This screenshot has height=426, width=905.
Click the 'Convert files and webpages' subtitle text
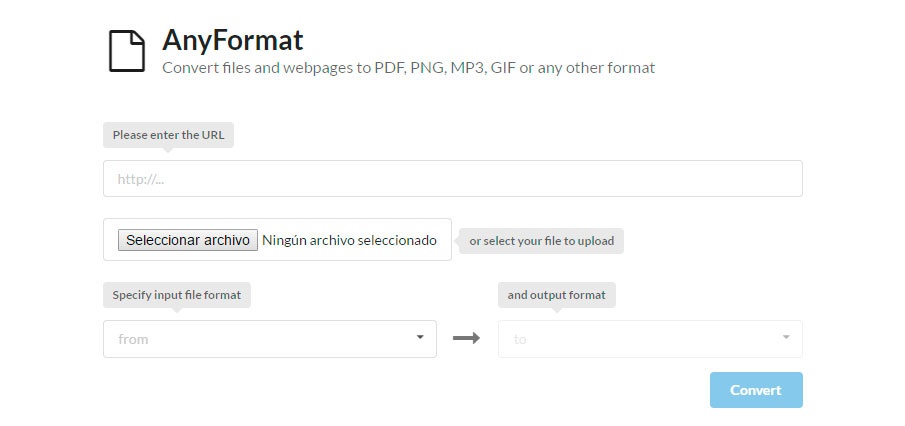408,68
